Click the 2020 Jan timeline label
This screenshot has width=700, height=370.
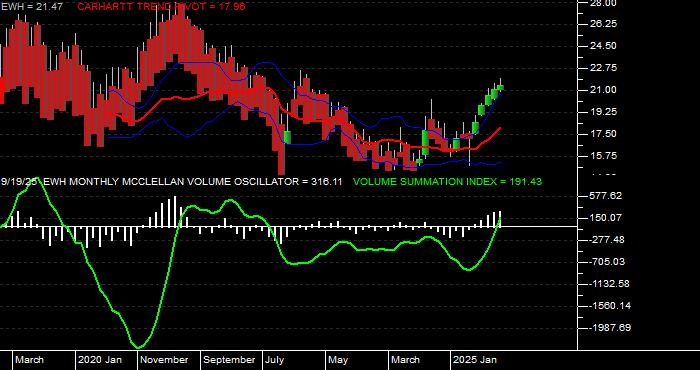coord(100,360)
